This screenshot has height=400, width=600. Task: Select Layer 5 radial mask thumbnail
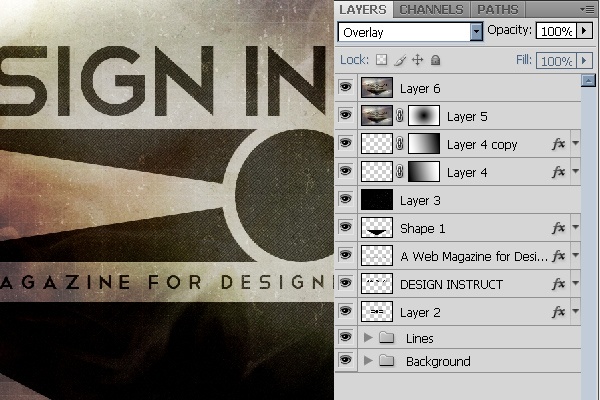424,116
